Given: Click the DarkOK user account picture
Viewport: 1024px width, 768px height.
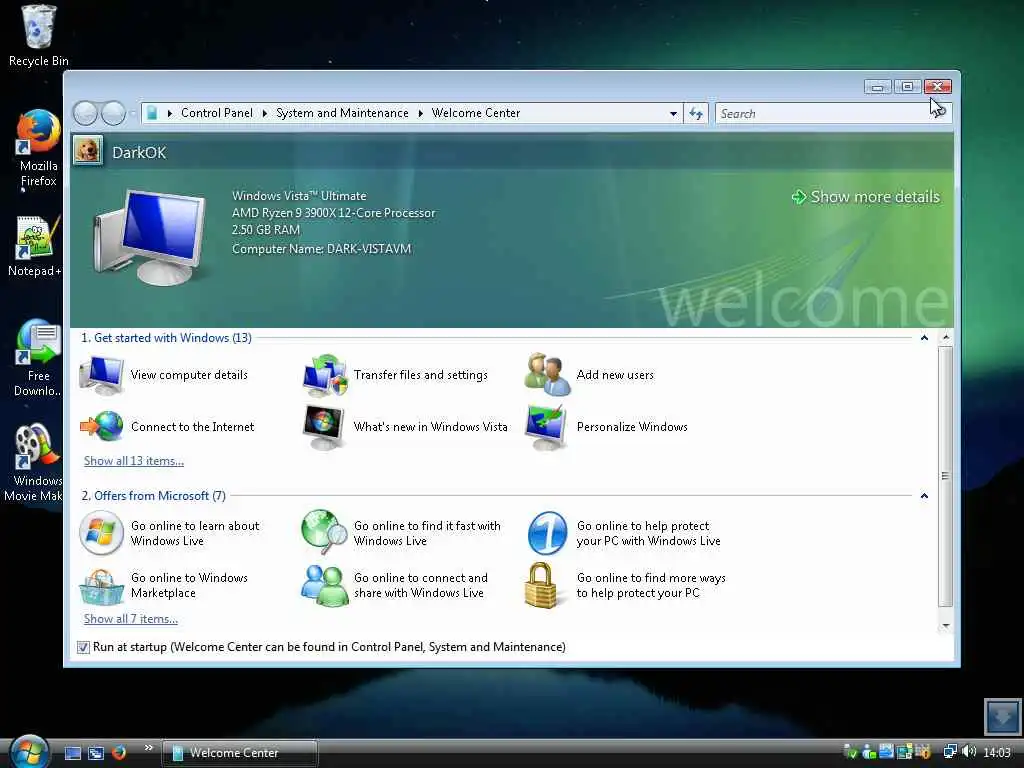Looking at the screenshot, I should click(88, 151).
